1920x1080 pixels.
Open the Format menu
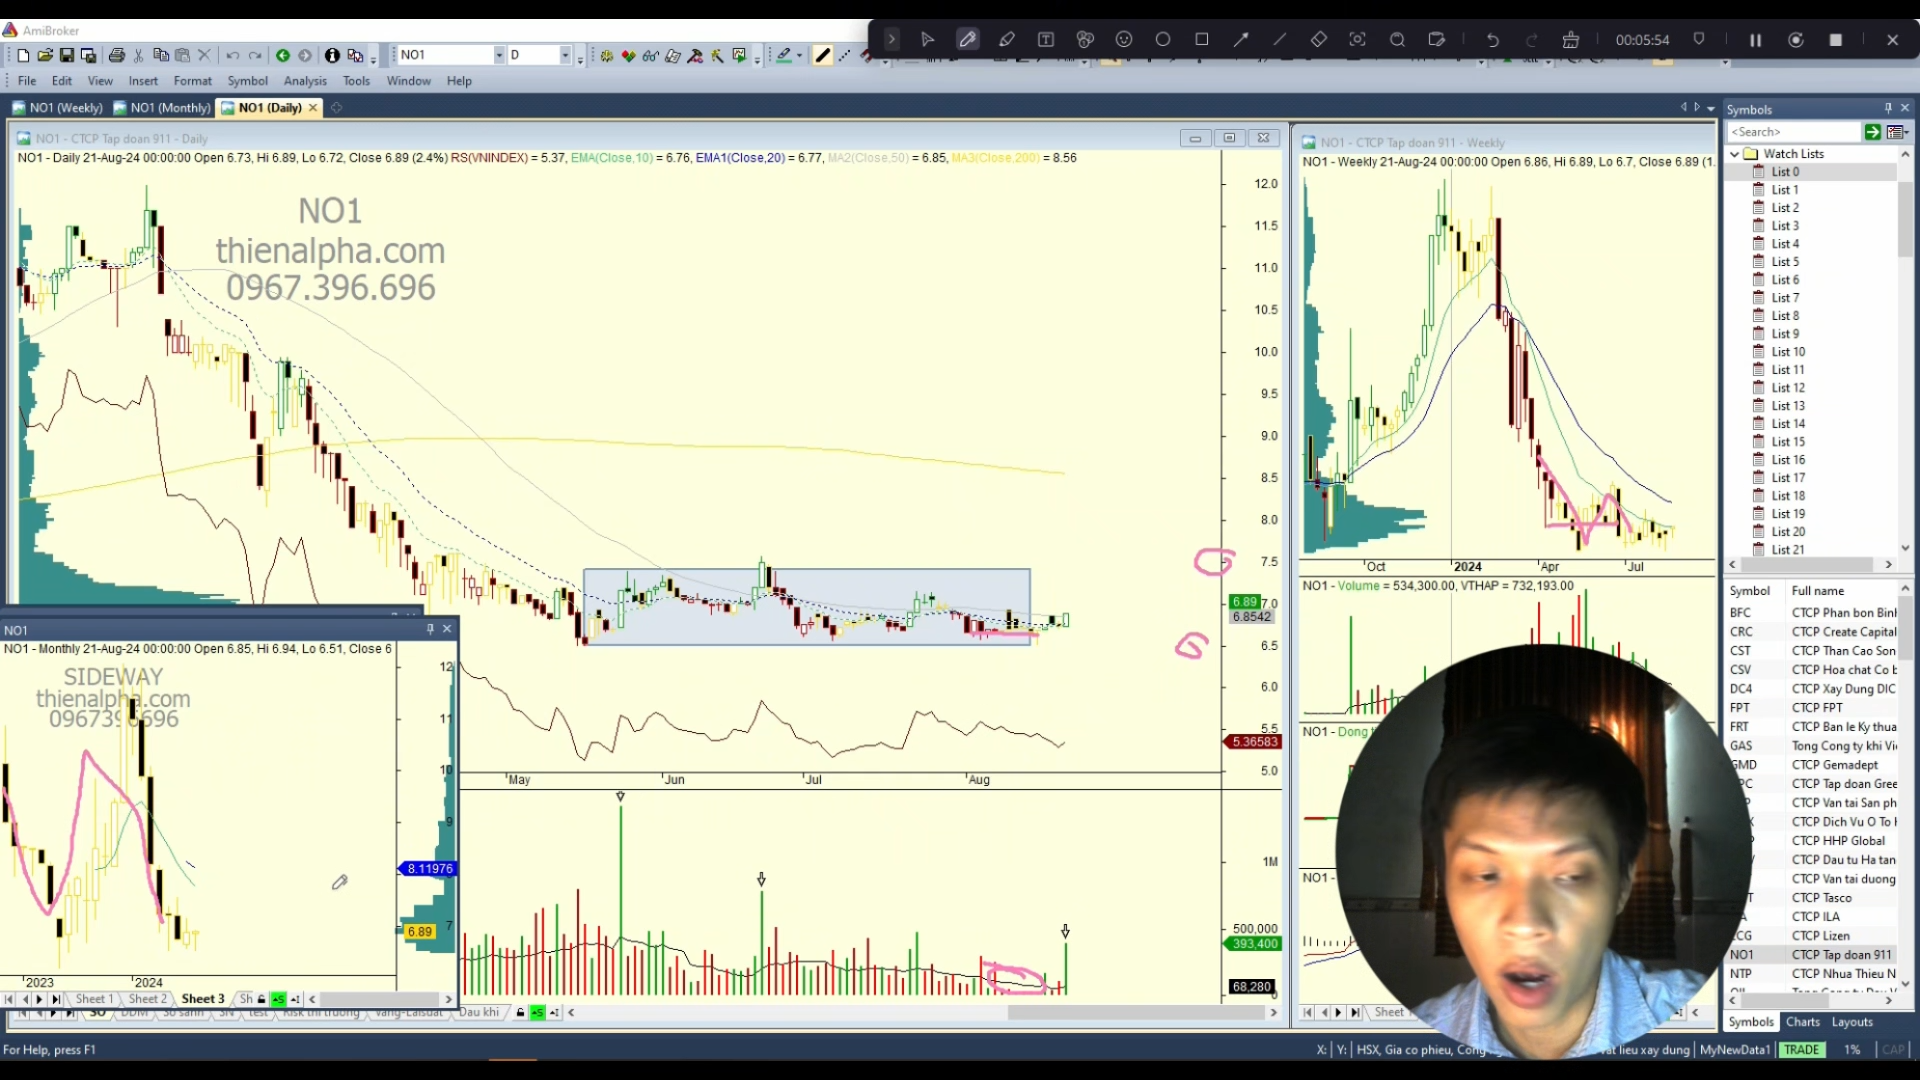[x=193, y=81]
